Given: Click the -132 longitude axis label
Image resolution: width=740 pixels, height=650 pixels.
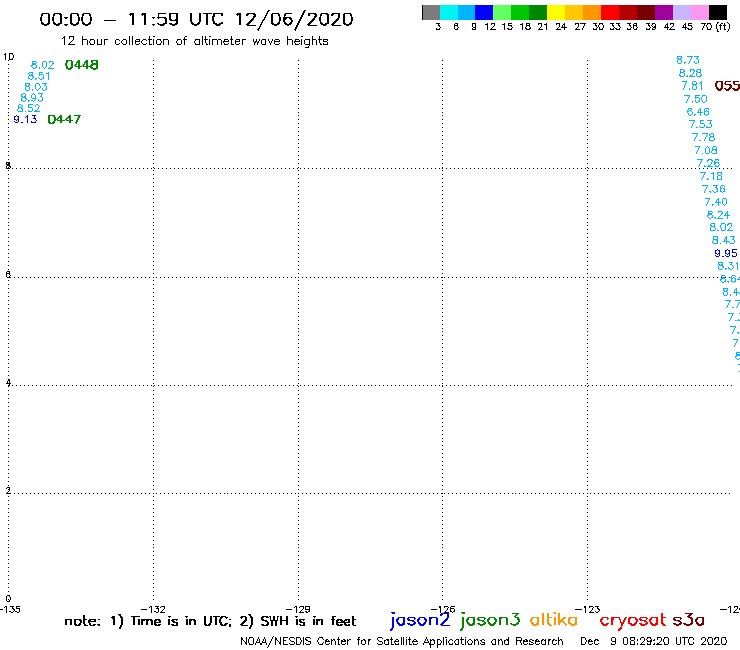Looking at the screenshot, I should coord(153,609).
